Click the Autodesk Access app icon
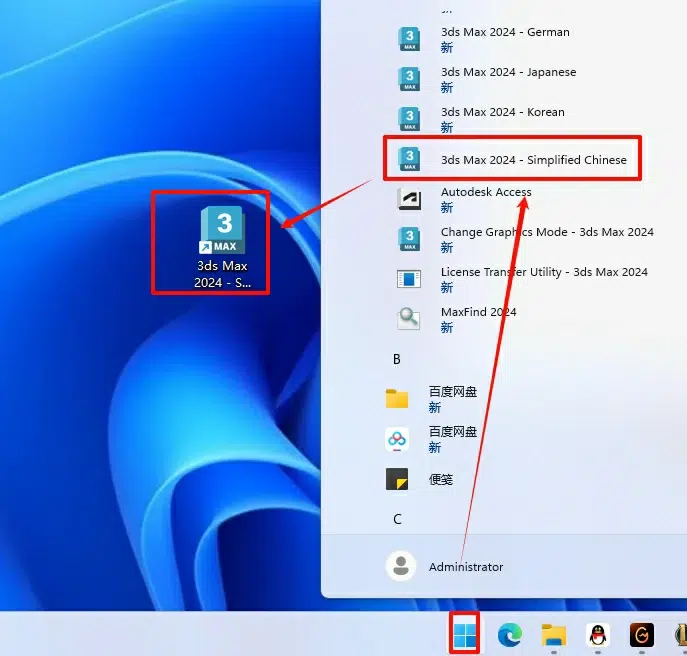This screenshot has width=687, height=656. (409, 199)
